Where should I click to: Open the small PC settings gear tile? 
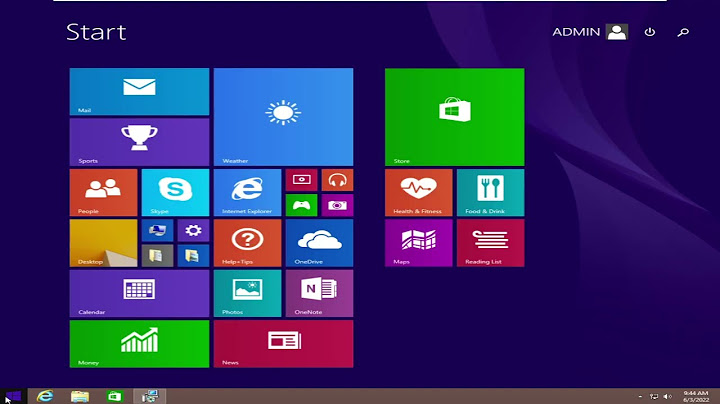[193, 230]
